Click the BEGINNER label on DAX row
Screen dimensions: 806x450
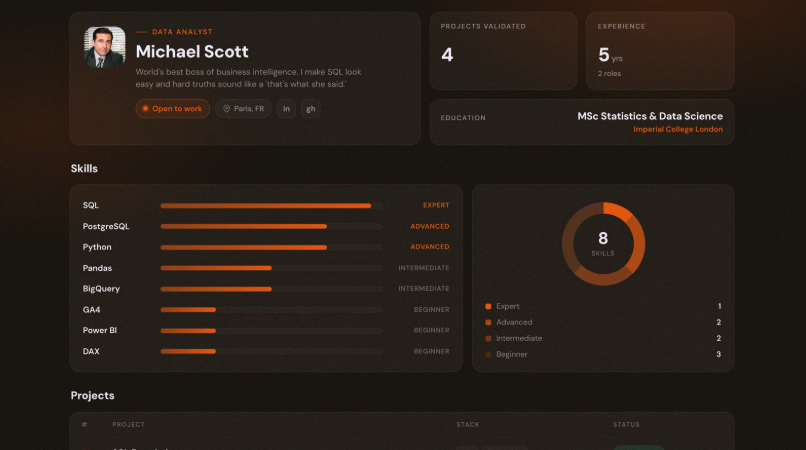[431, 351]
